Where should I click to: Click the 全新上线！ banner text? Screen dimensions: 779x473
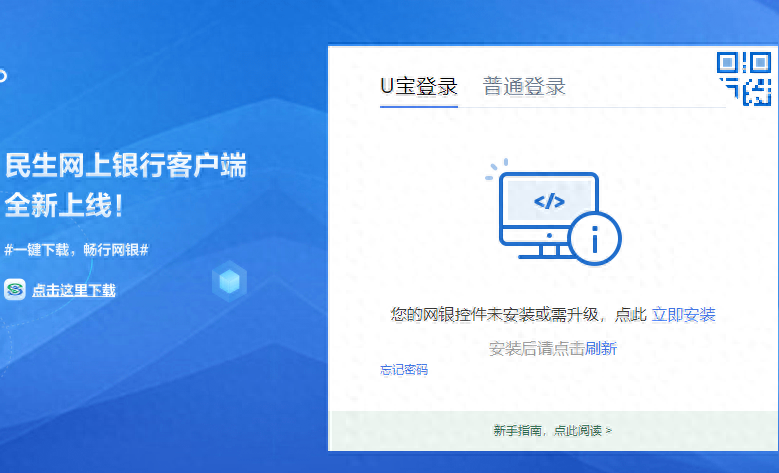[64, 205]
